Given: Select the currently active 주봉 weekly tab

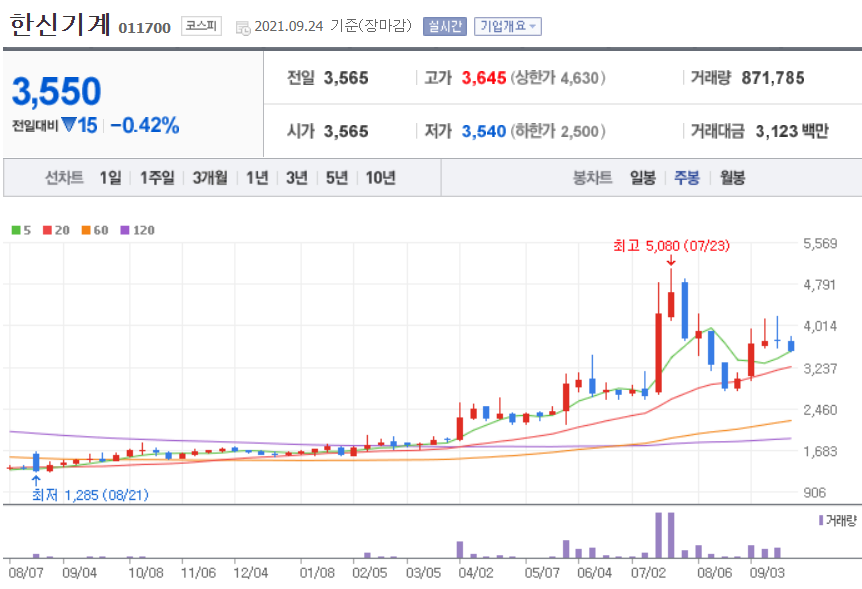Looking at the screenshot, I should (x=686, y=176).
